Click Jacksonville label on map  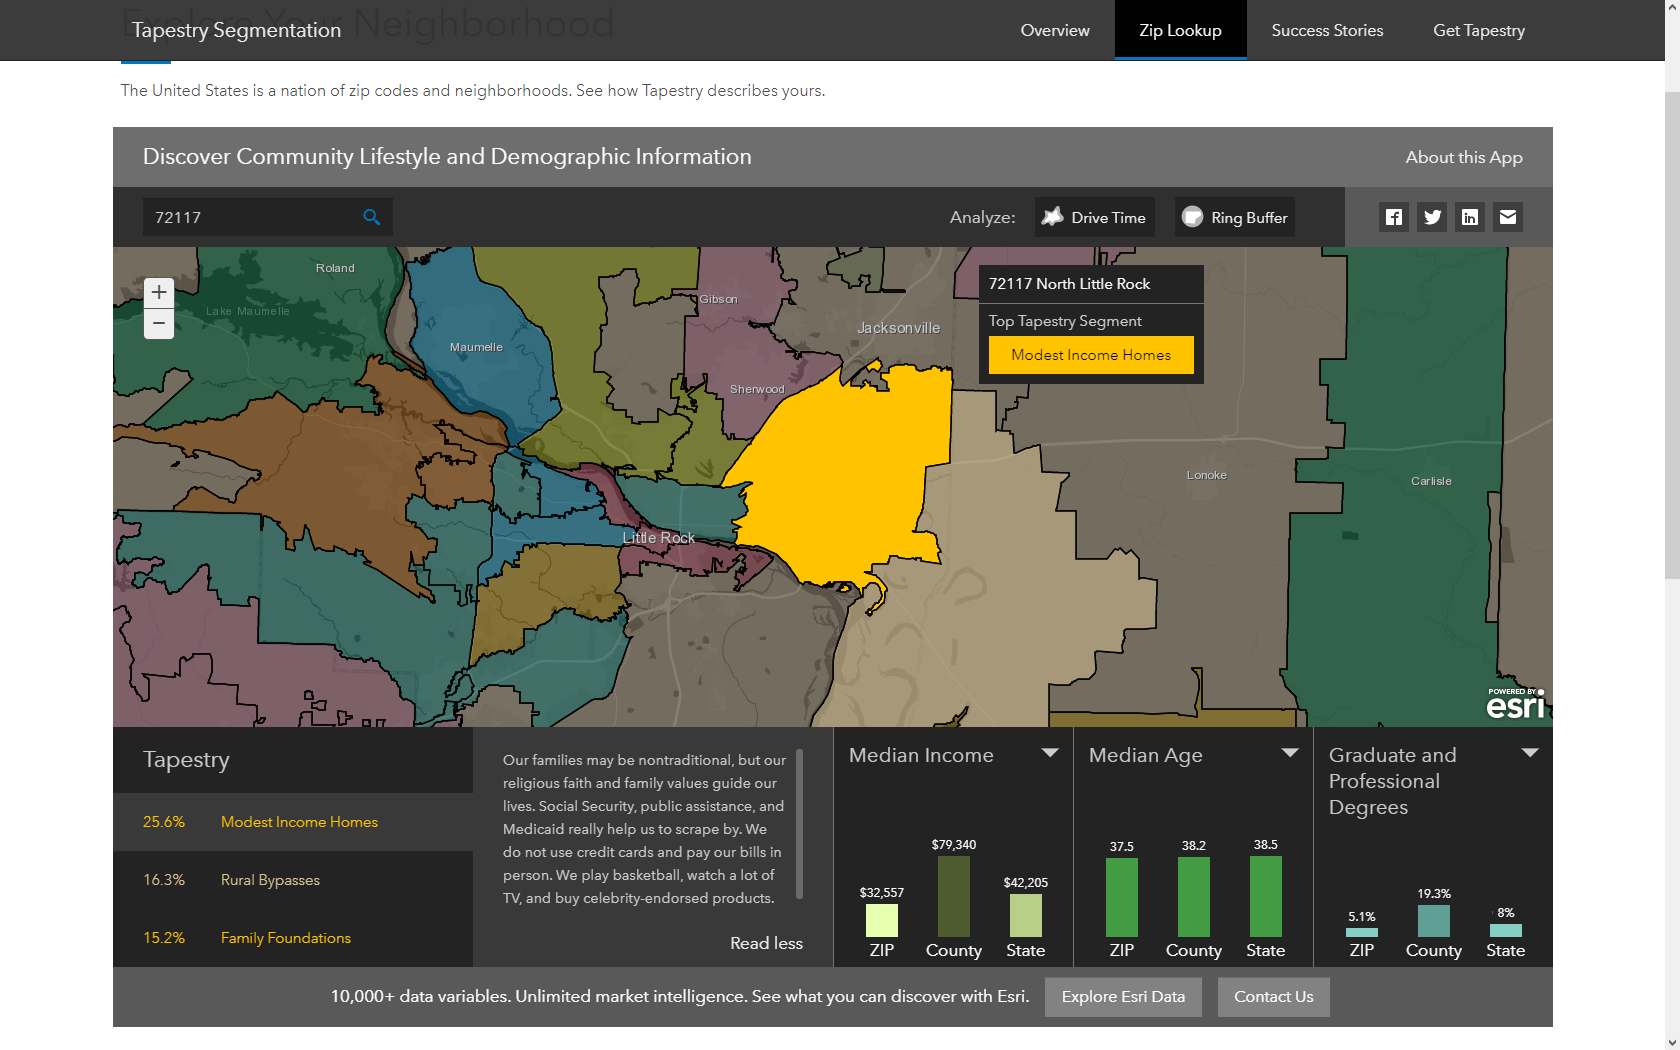898,328
